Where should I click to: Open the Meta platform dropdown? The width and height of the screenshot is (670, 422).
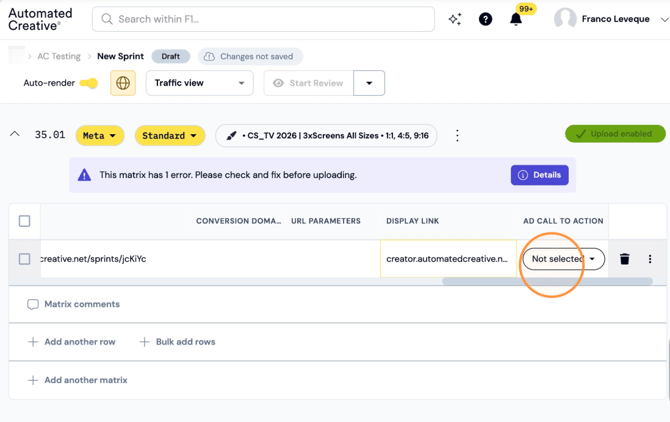[x=100, y=136]
